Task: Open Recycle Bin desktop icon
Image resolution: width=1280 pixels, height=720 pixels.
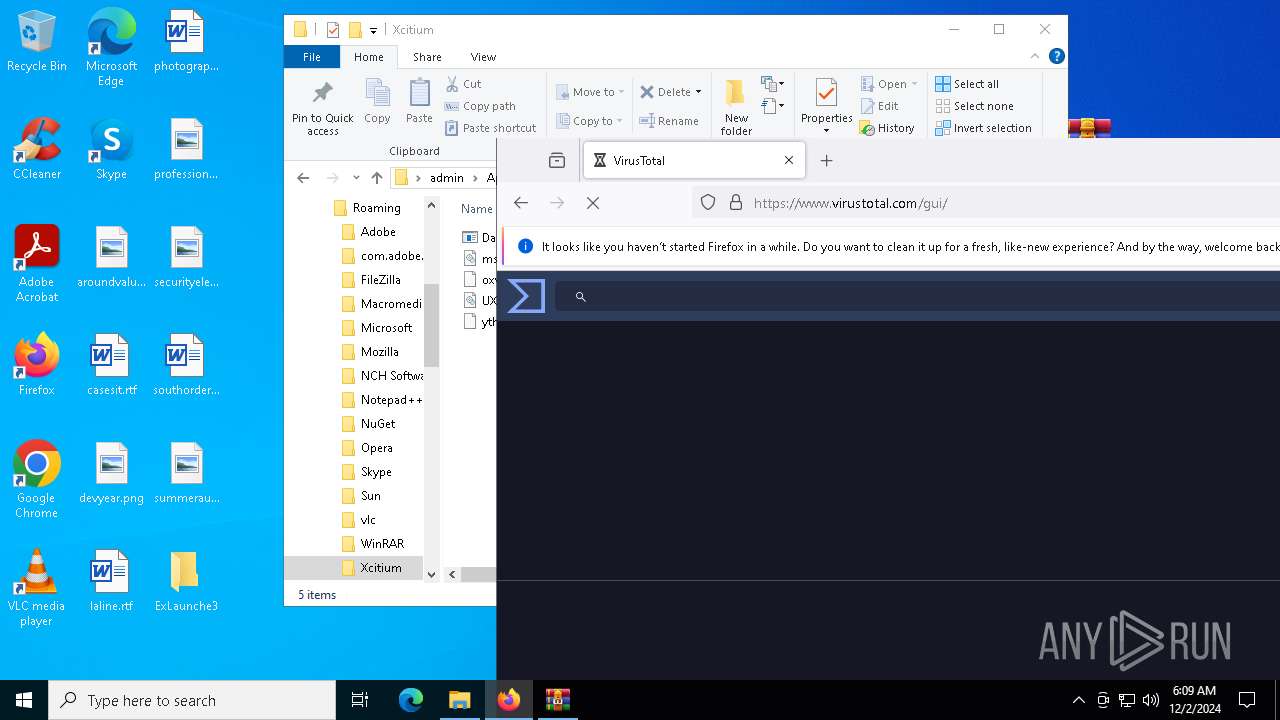Action: (x=37, y=42)
